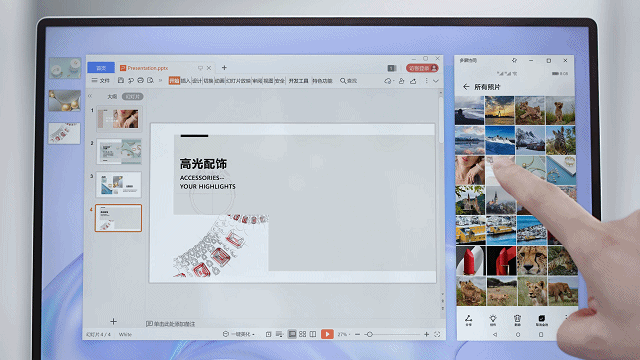
Task: Expand the ribbon with the chevron arrow
Action: 436,81
